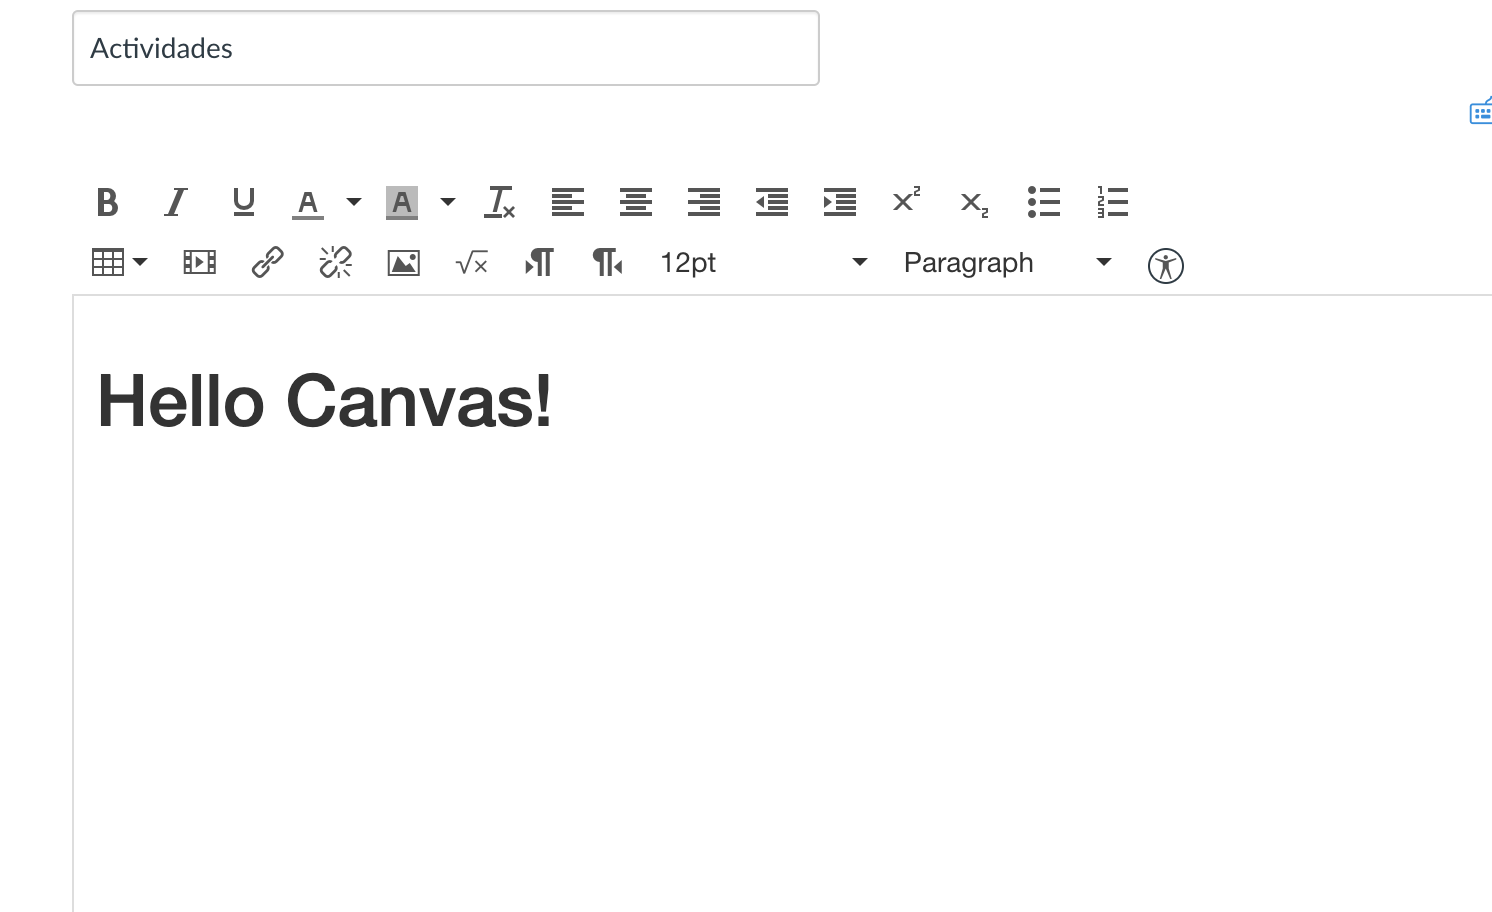
Task: Underline the selected text
Action: click(243, 202)
